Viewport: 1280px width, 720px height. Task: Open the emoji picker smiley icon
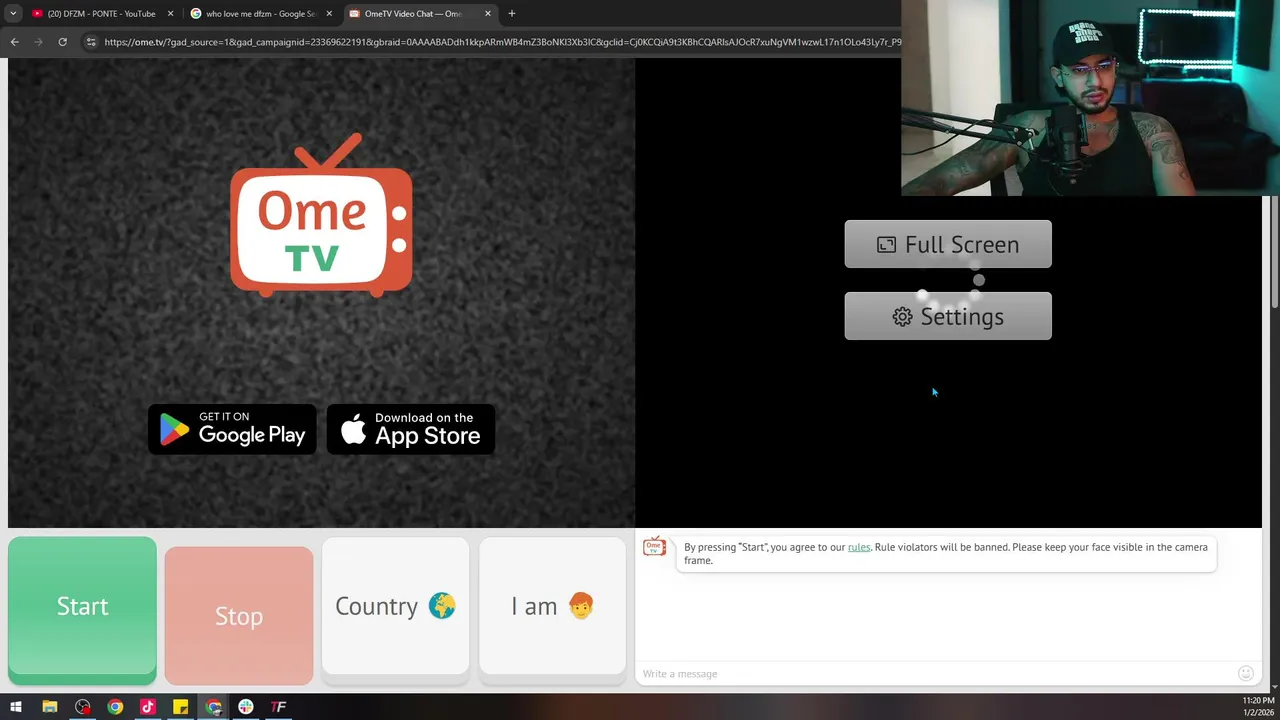pyautogui.click(x=1245, y=674)
